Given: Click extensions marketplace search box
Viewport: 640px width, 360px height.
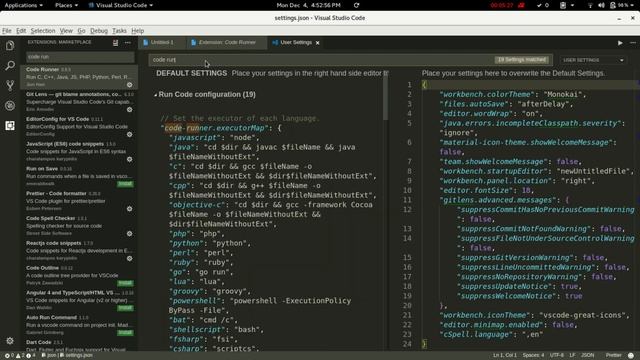Looking at the screenshot, I should pyautogui.click(x=80, y=57).
